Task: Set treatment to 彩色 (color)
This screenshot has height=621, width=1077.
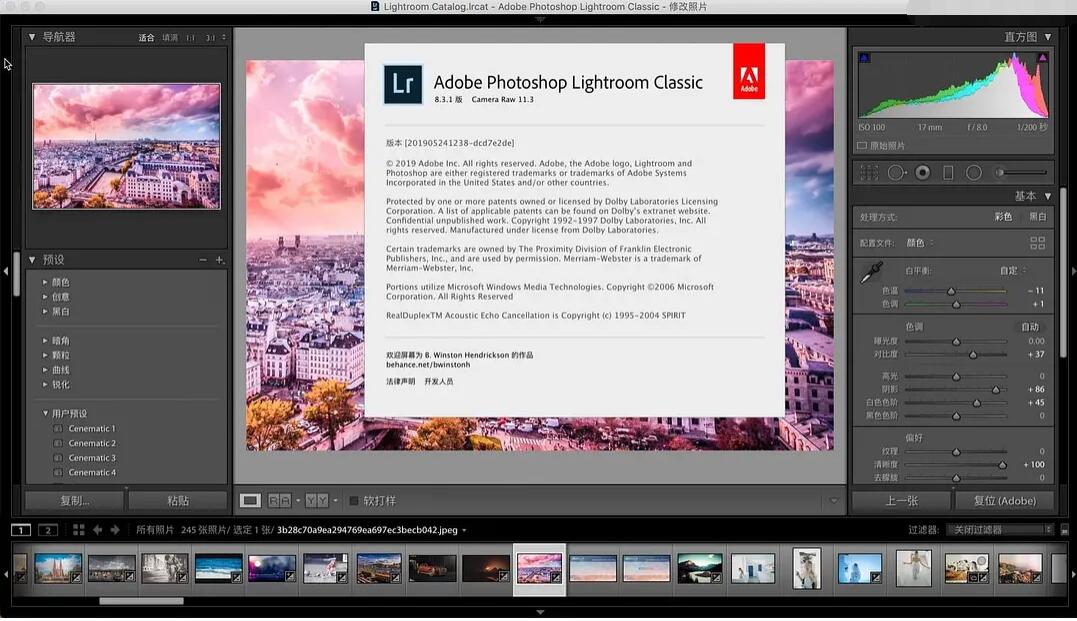Action: click(x=1004, y=217)
